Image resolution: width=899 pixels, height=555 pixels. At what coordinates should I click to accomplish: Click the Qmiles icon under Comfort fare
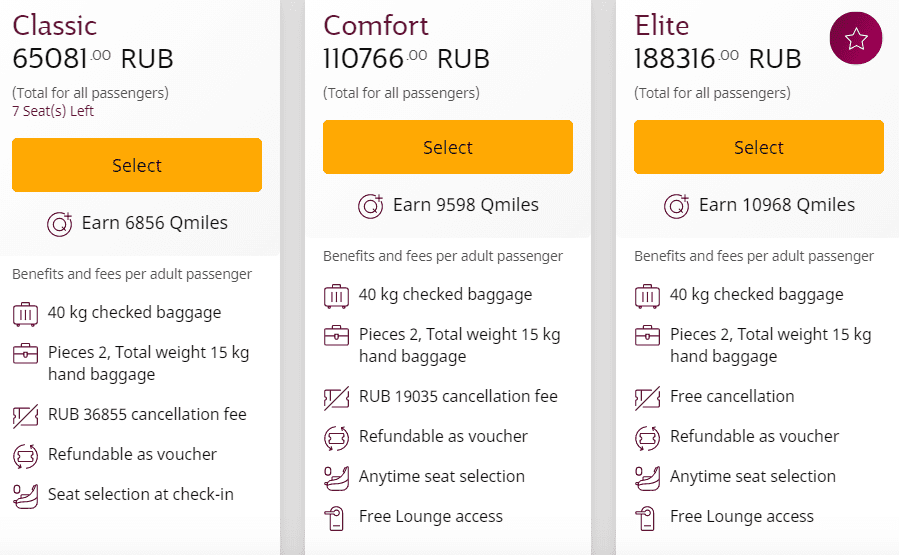click(371, 206)
